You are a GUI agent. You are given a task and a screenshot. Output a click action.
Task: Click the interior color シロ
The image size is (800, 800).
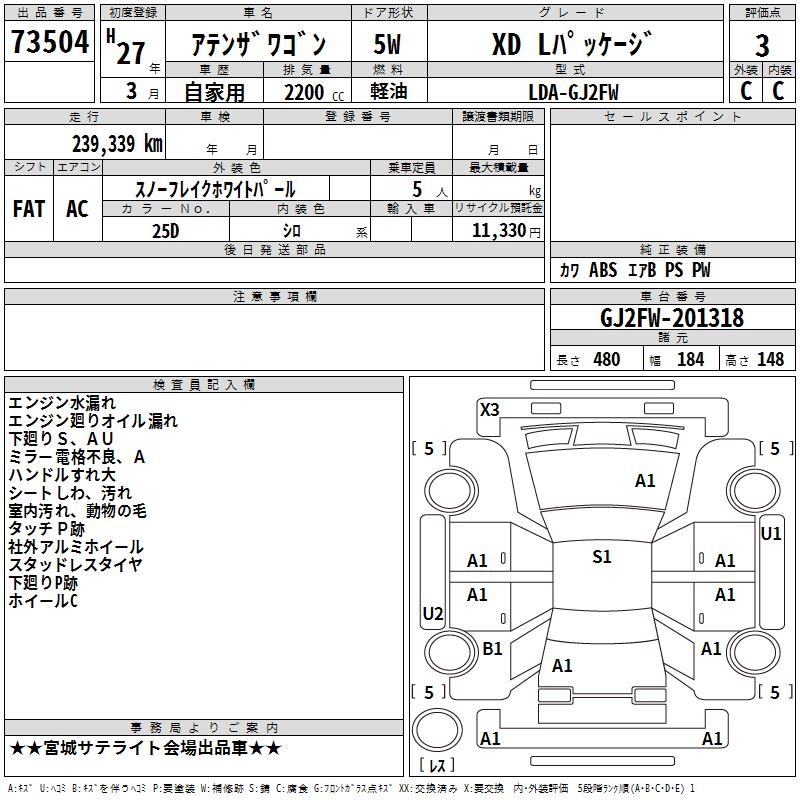pyautogui.click(x=292, y=231)
